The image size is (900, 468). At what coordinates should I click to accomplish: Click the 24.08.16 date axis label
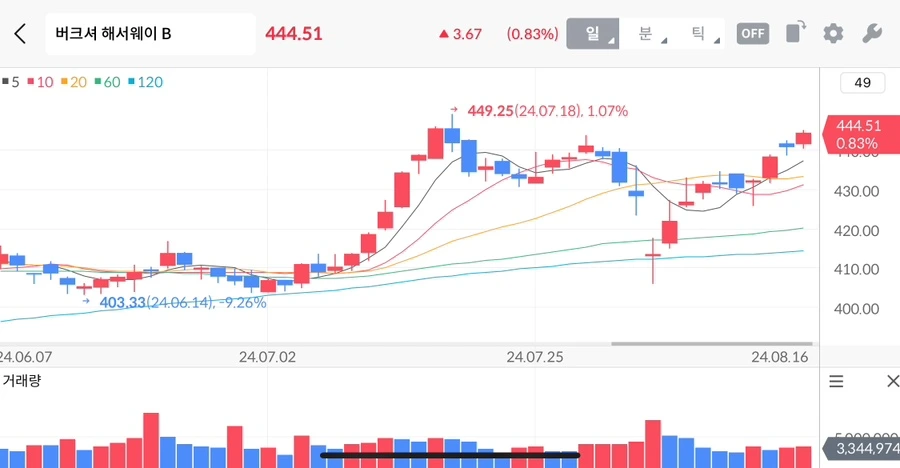(780, 357)
